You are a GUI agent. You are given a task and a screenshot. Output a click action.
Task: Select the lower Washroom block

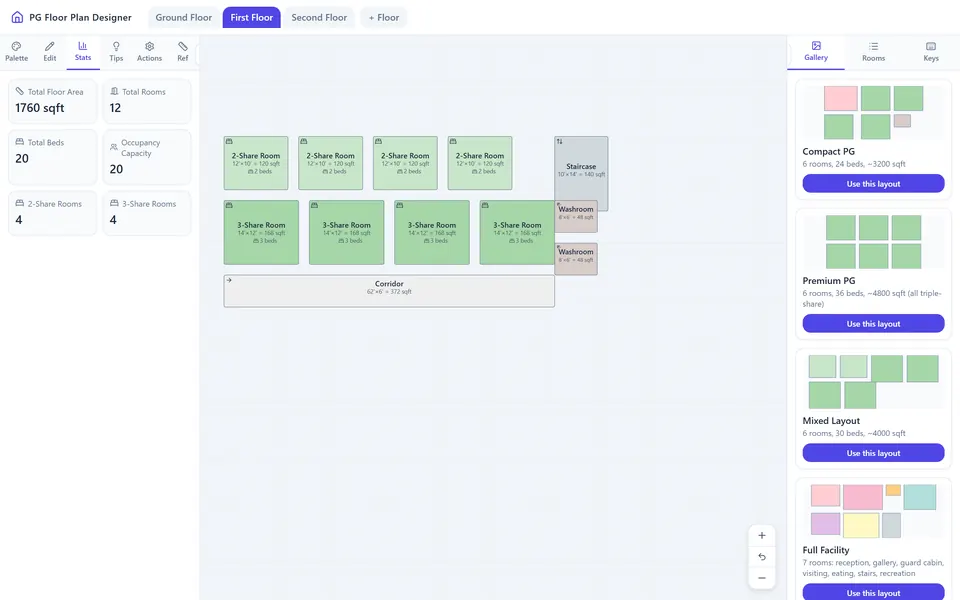click(576, 259)
